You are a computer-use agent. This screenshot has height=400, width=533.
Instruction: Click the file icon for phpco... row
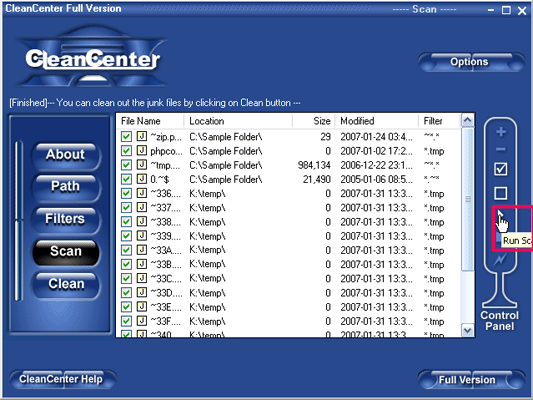click(142, 151)
